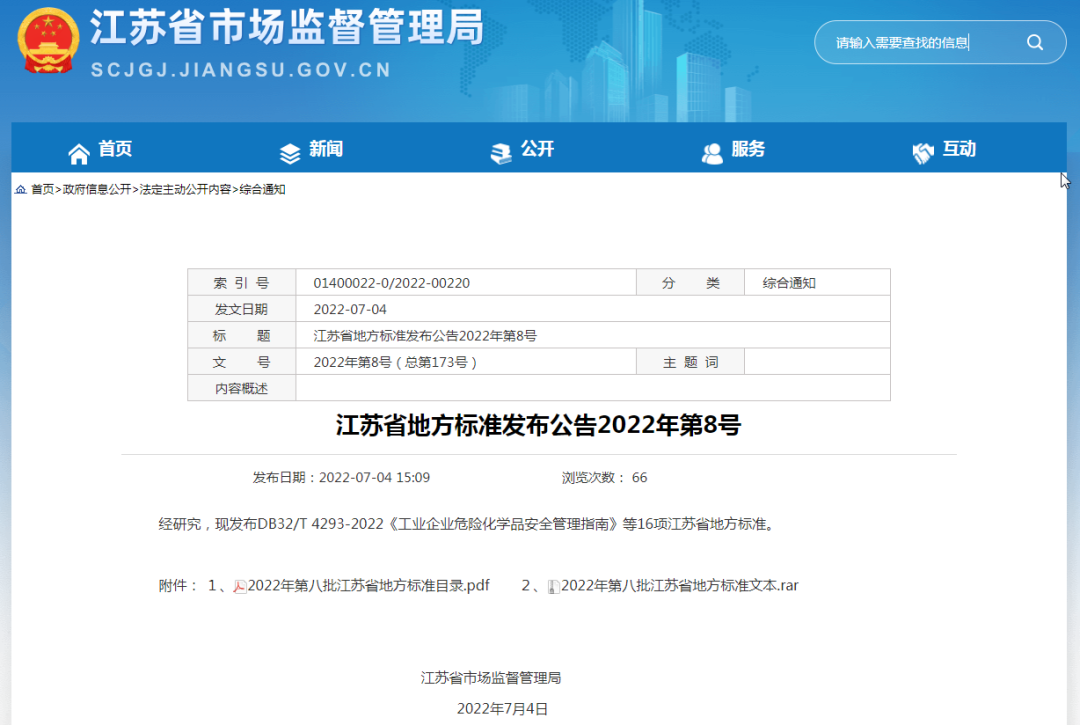Download 2022年第八批江苏省地方标准目录.pdf
This screenshot has height=725, width=1080.
(x=368, y=585)
